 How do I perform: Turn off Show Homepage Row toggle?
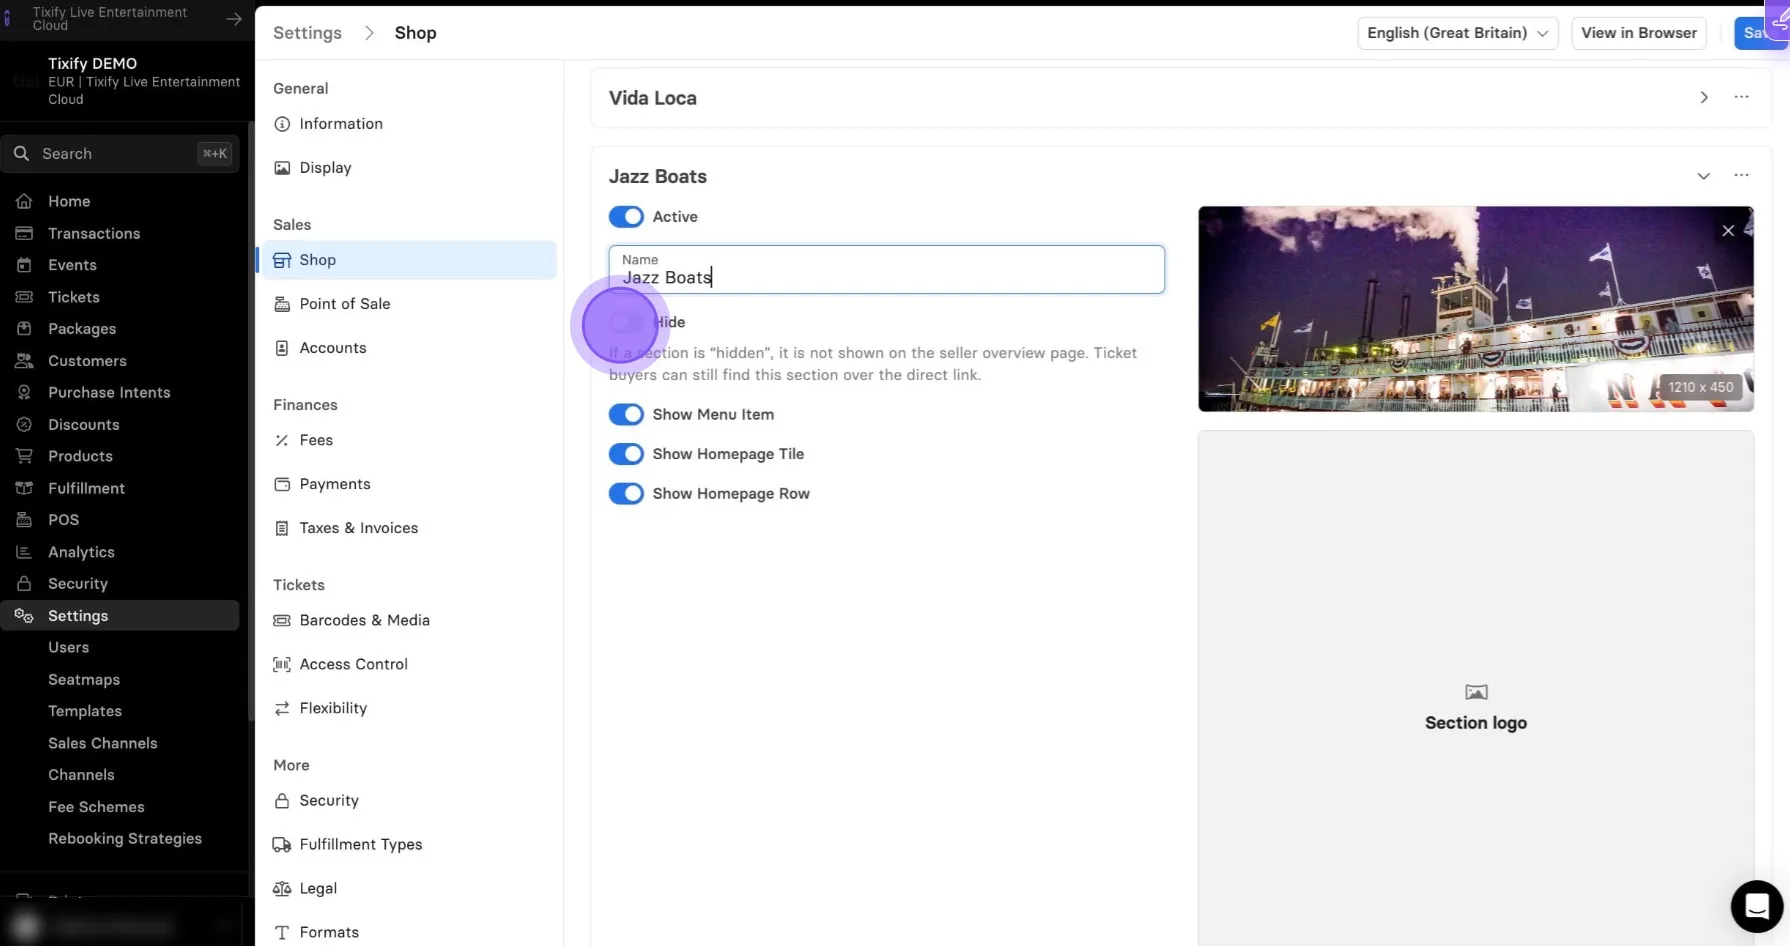pyautogui.click(x=626, y=494)
